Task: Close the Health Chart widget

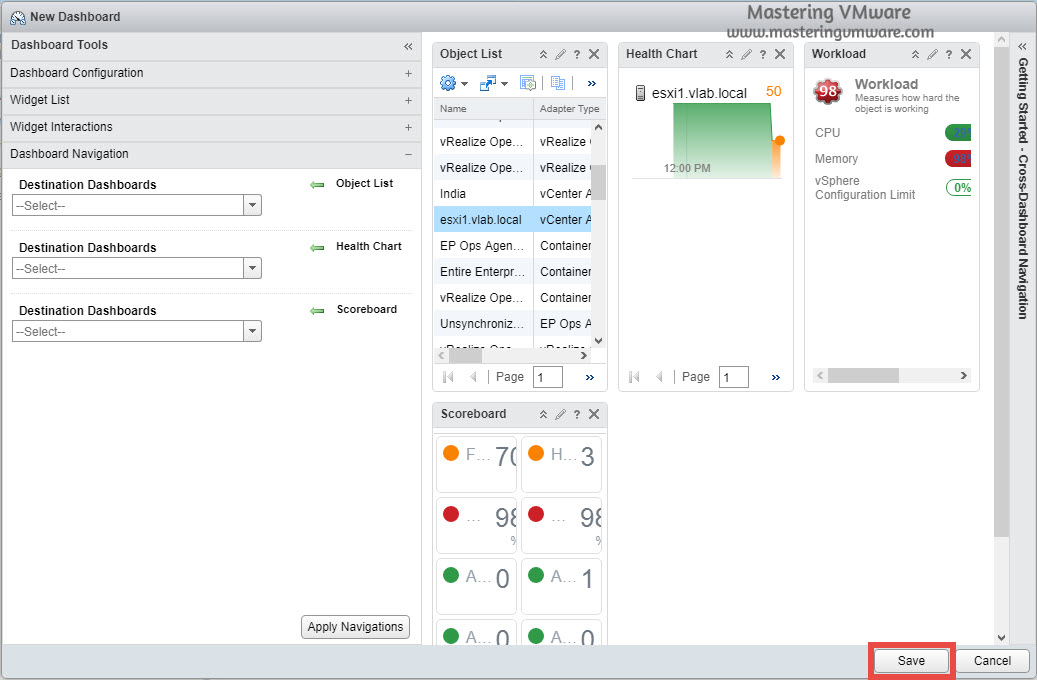Action: tap(780, 54)
